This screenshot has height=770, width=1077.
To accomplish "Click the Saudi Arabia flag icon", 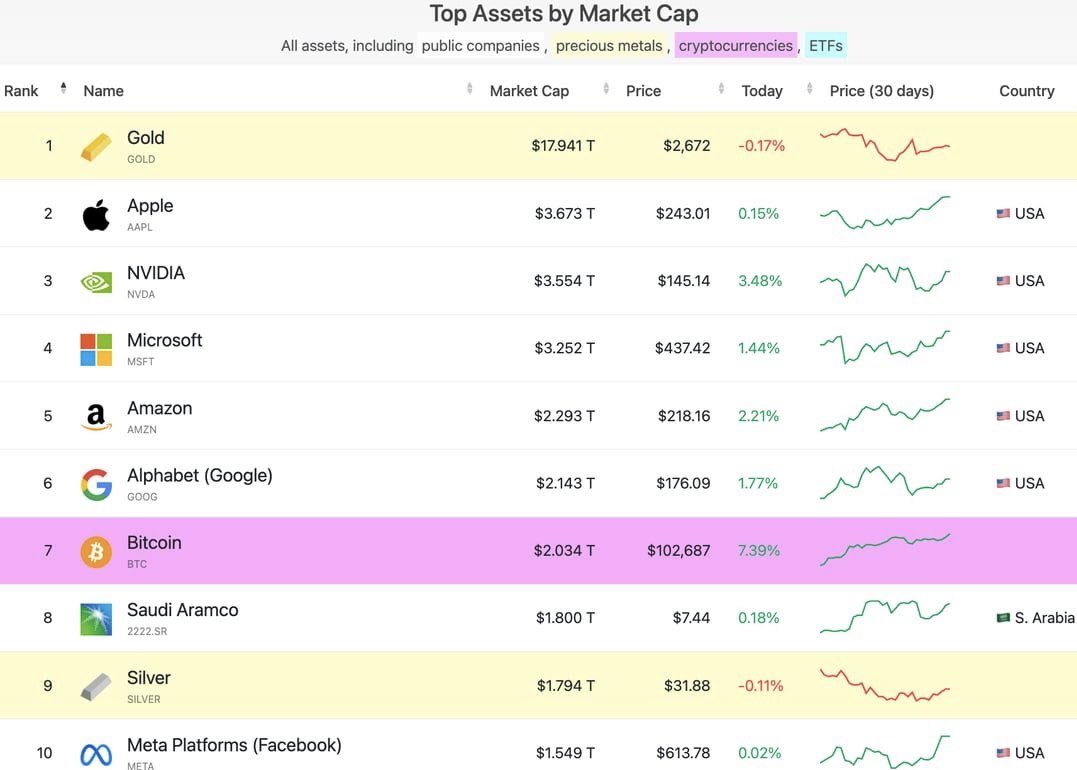I will pos(1003,618).
